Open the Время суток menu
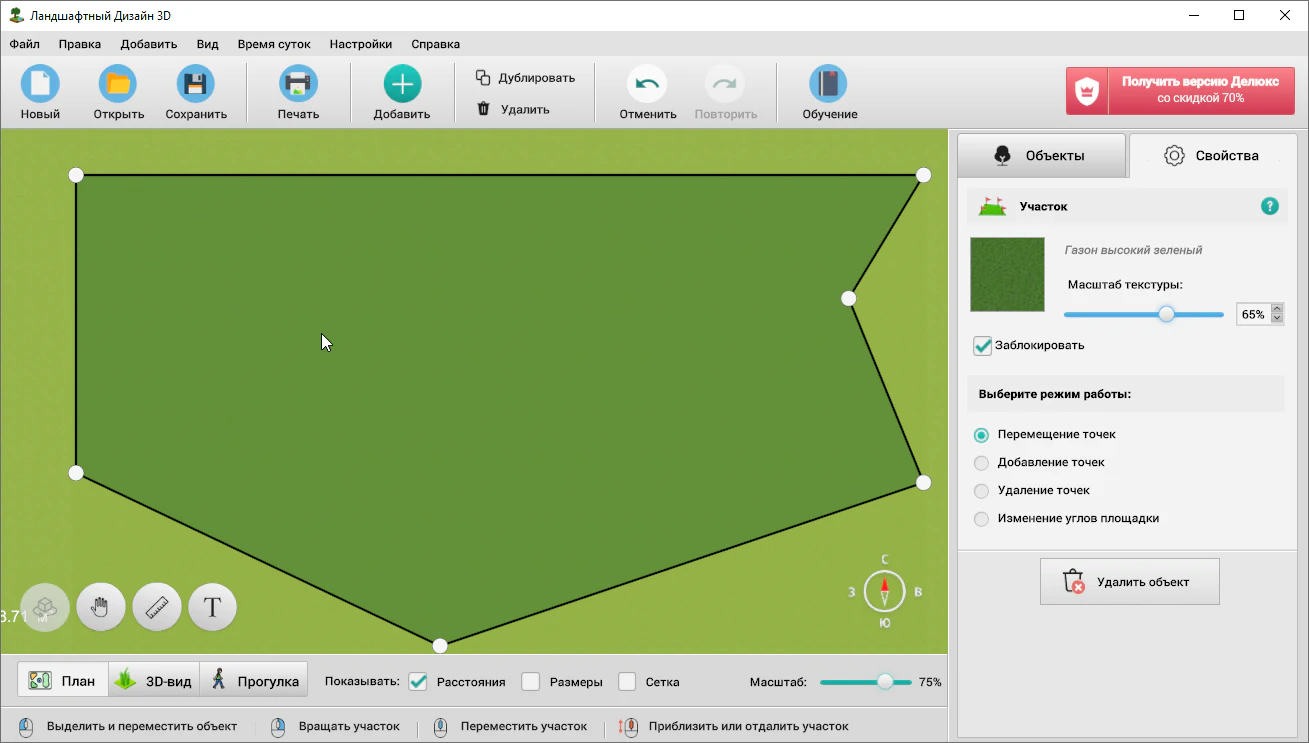1309x743 pixels. click(273, 44)
